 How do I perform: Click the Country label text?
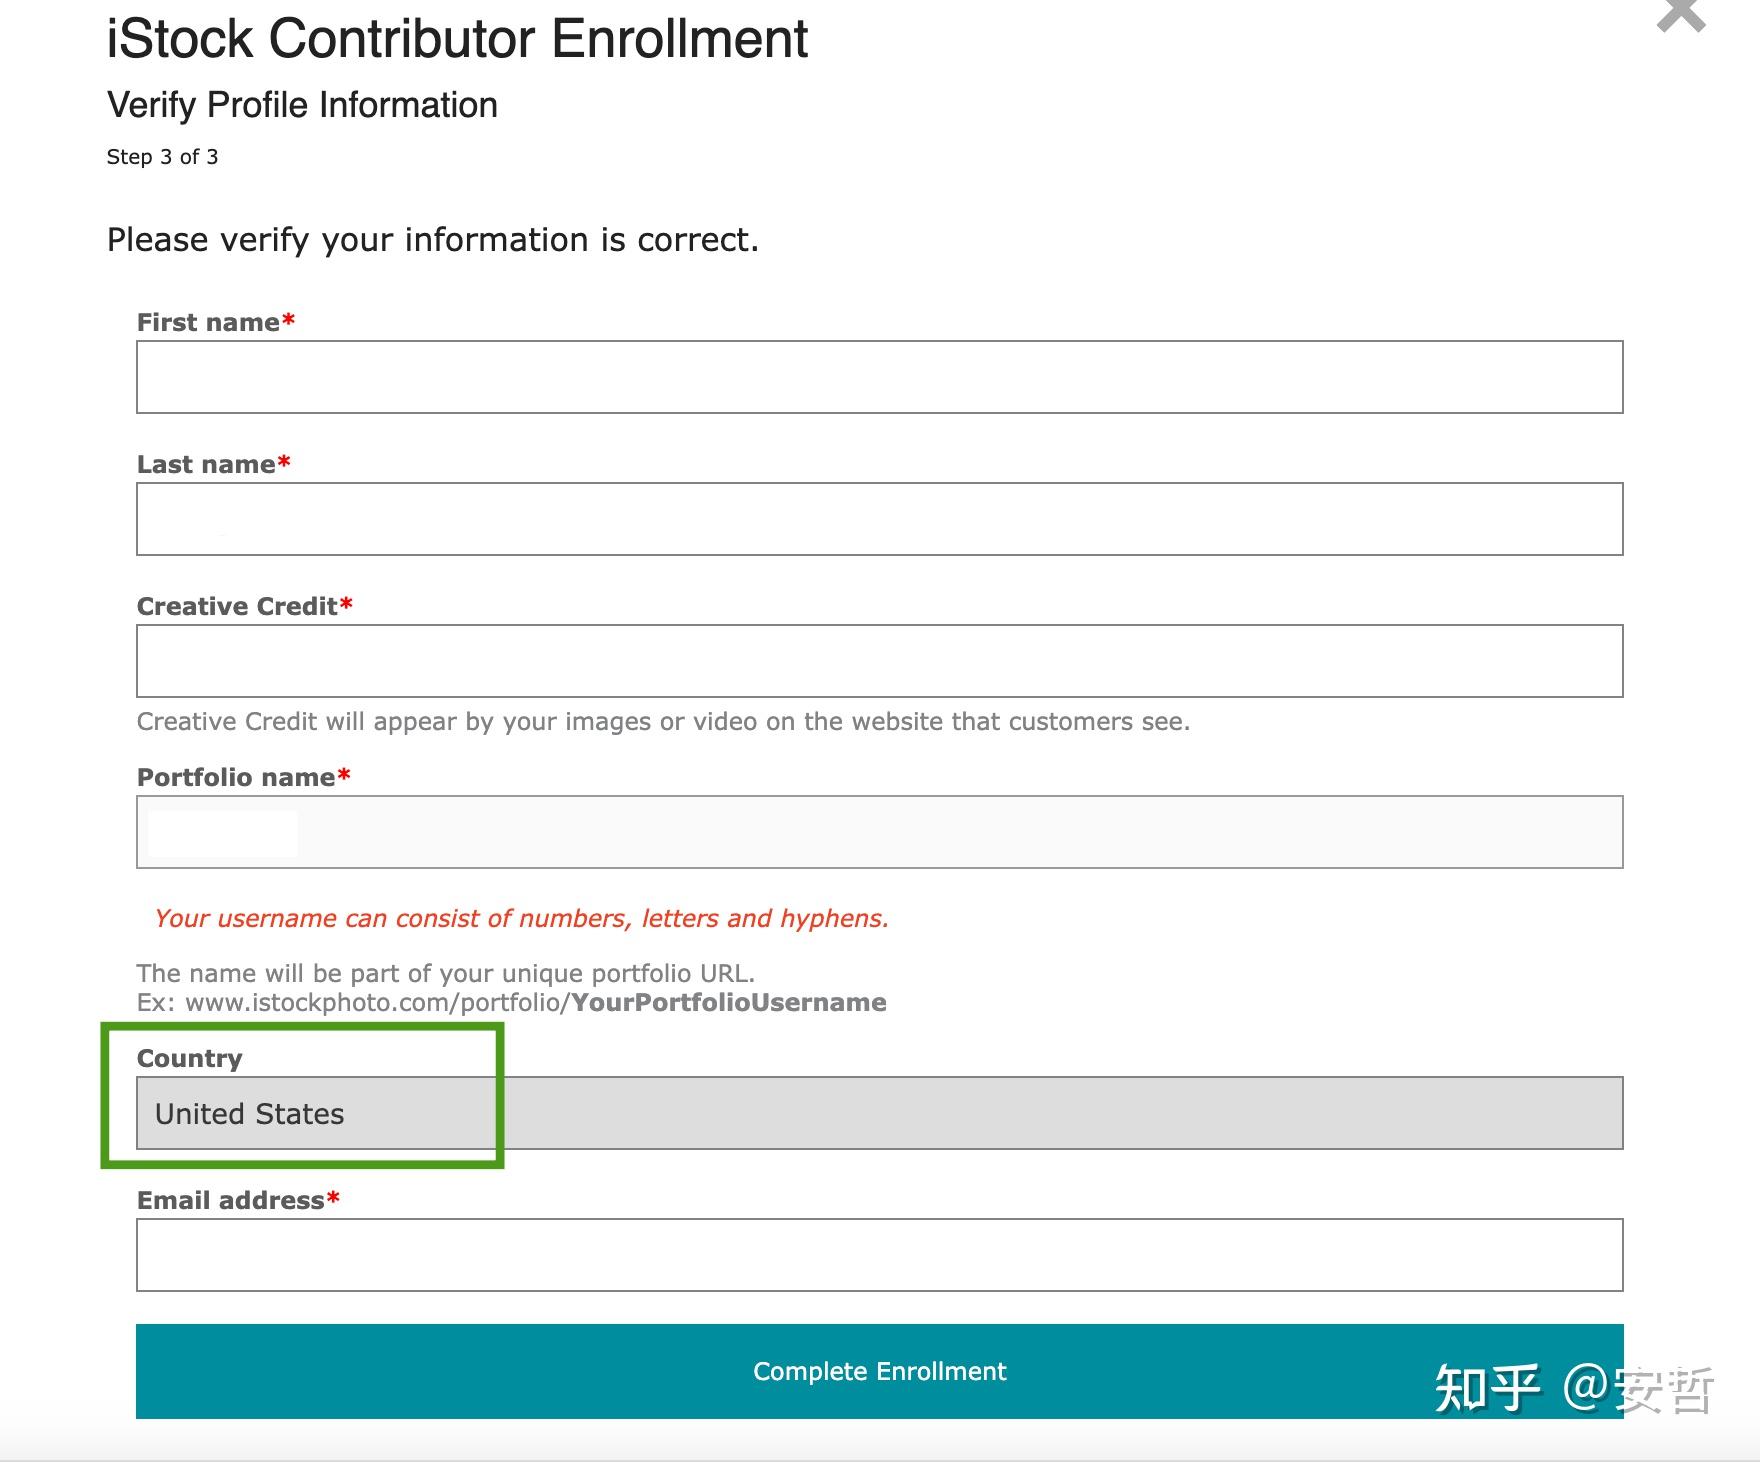tap(189, 1058)
